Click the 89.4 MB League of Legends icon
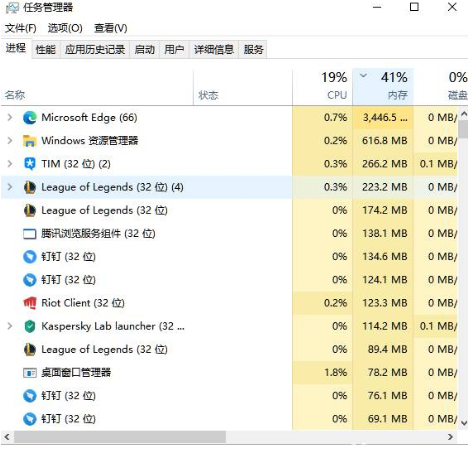Screen dimensions: 471x449 [30, 349]
